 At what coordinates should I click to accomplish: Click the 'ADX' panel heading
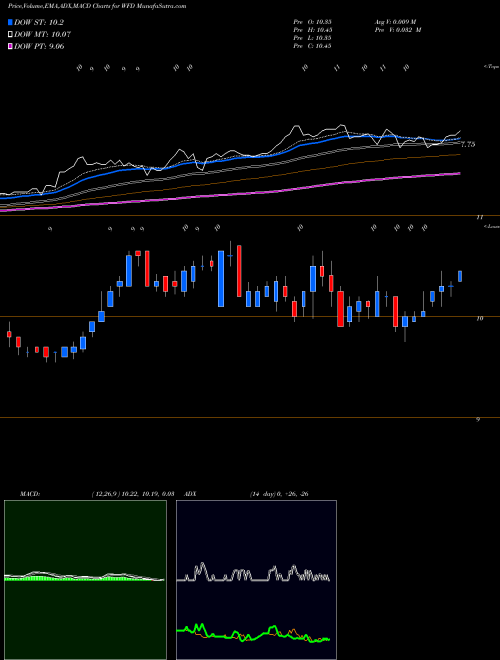point(191,494)
